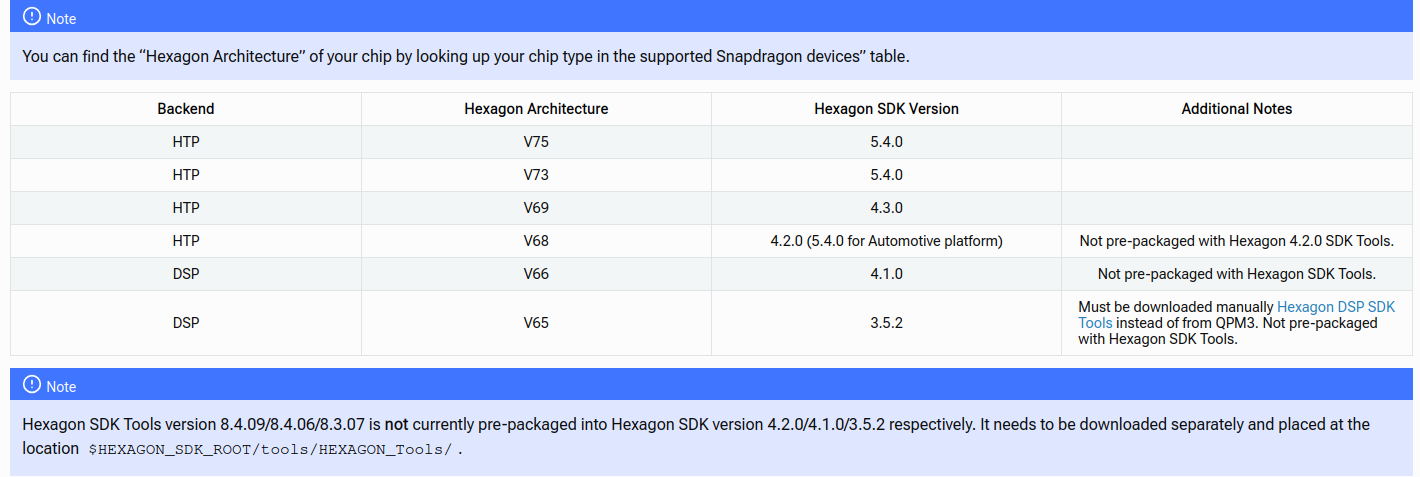This screenshot has height=477, width=1420.
Task: Click the Additional Notes column header
Action: (1236, 109)
